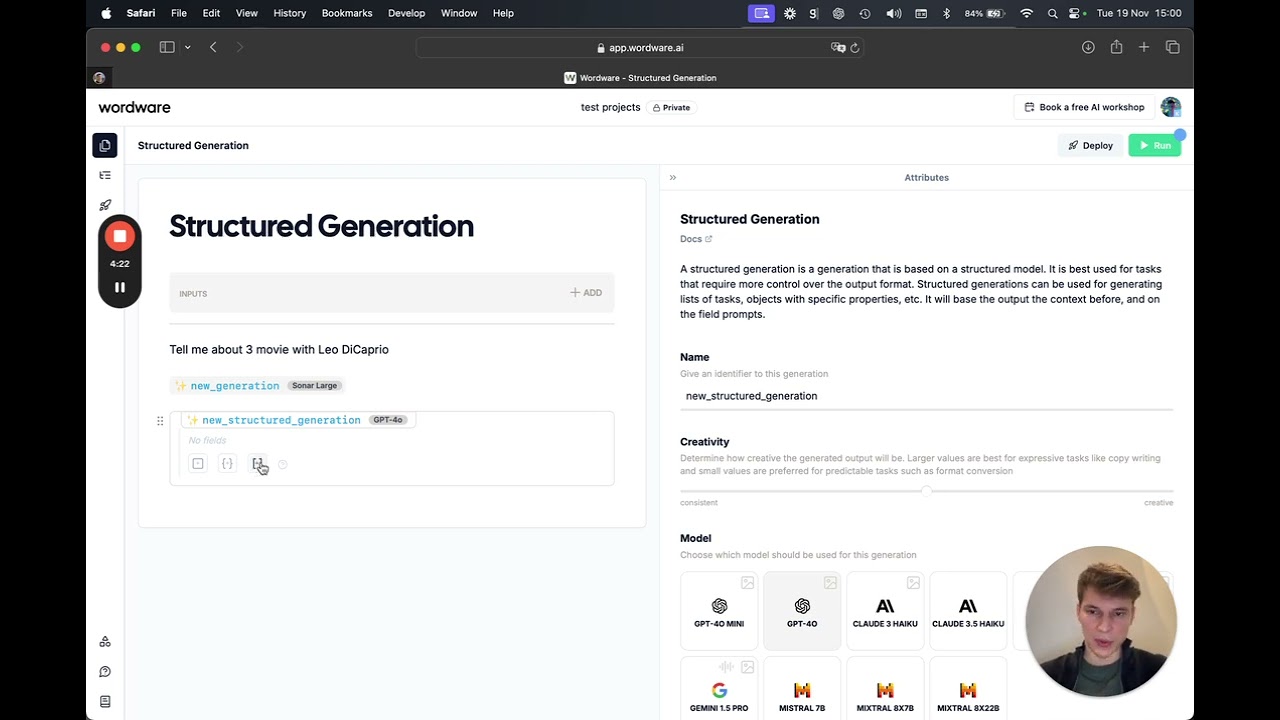Click the app.wordware.ai address bar

point(640,47)
